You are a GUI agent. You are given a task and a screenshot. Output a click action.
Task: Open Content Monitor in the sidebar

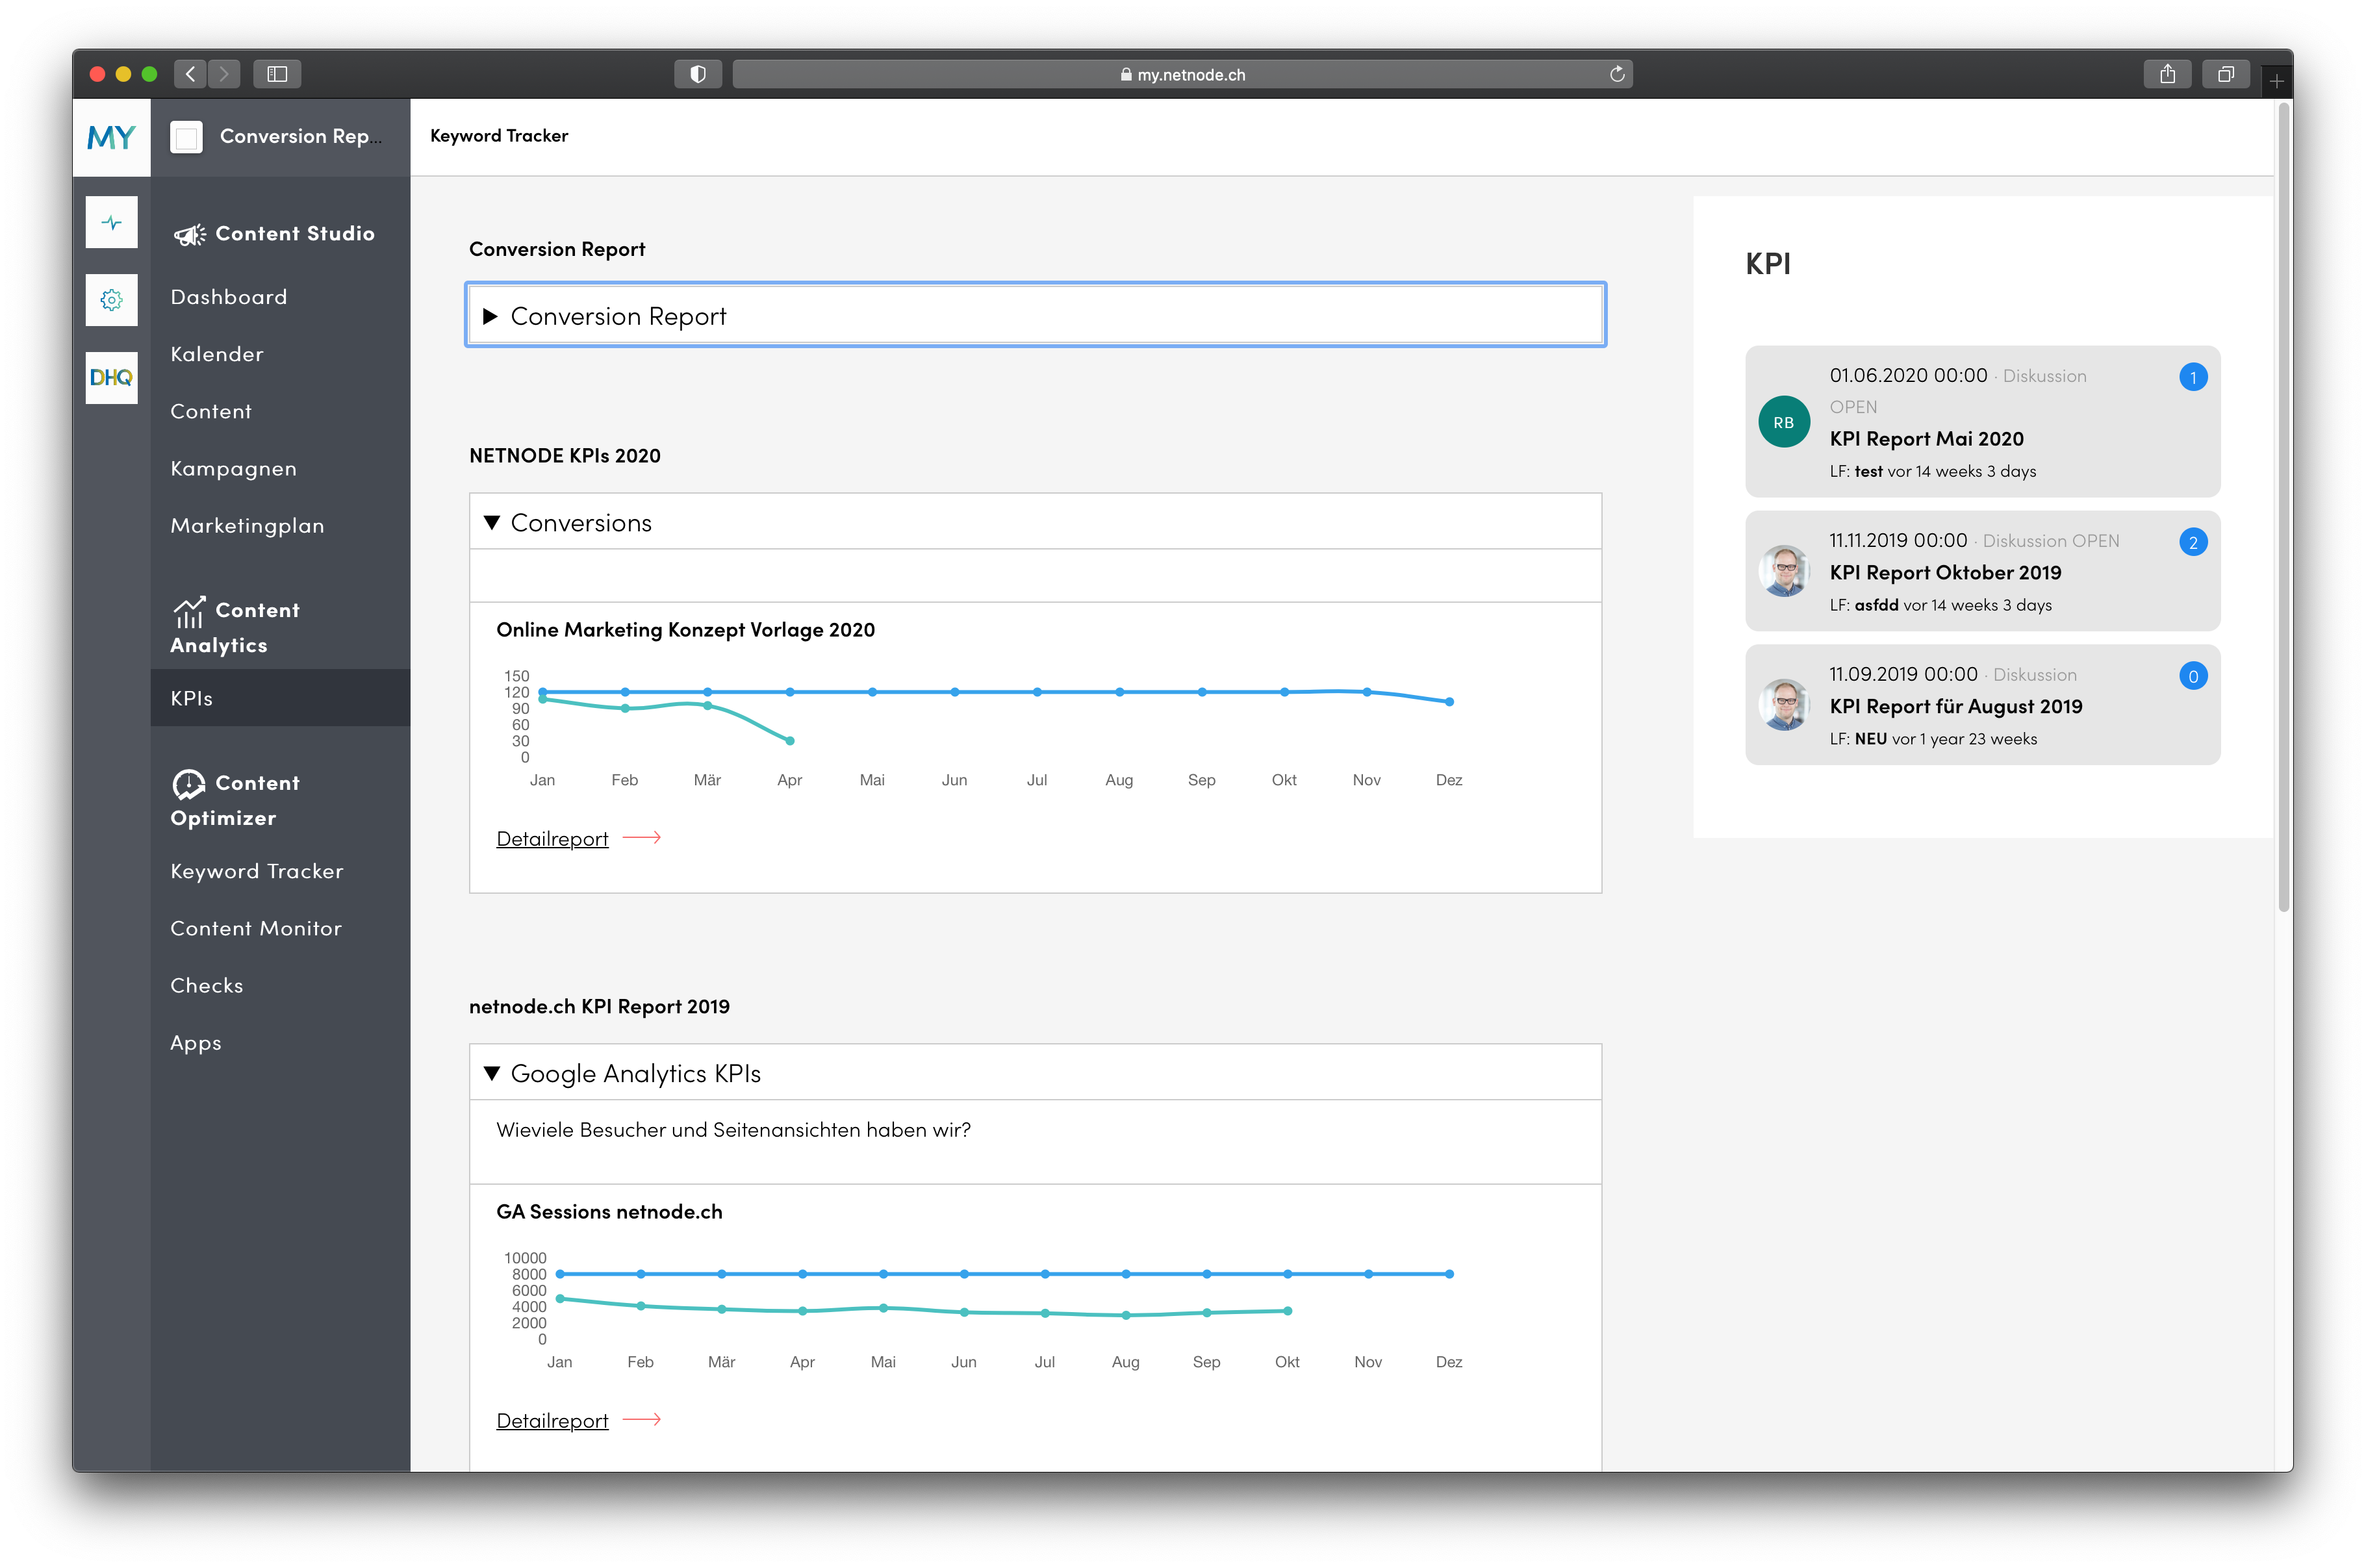coord(256,928)
